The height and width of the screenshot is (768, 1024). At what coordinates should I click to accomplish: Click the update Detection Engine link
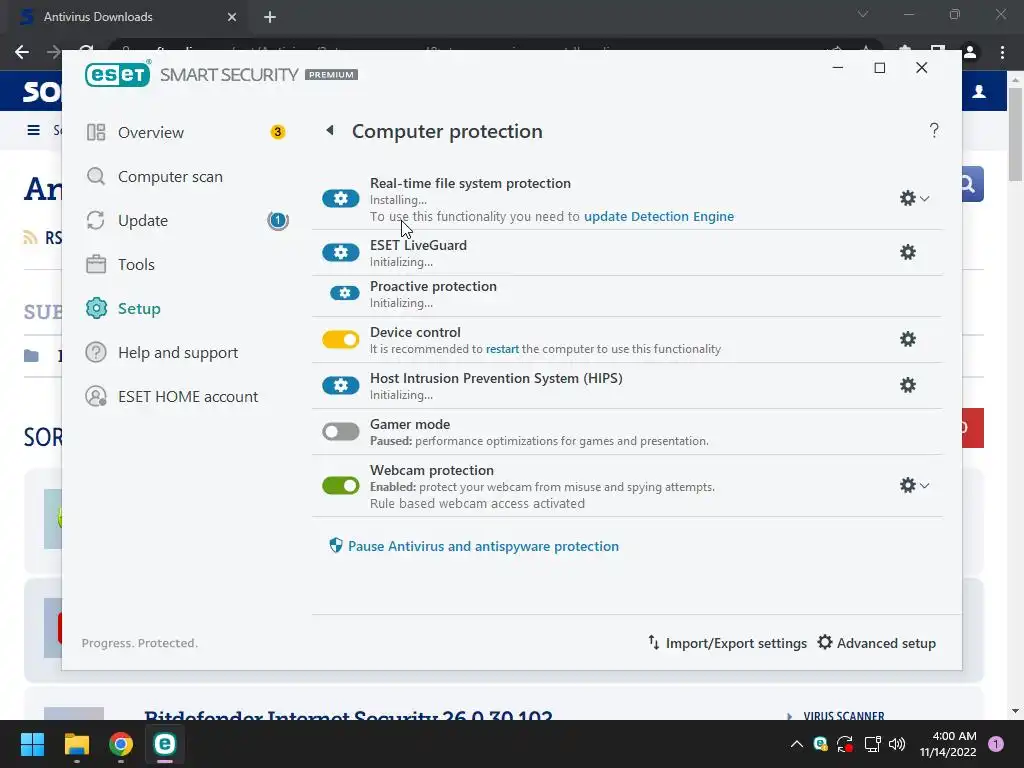659,216
